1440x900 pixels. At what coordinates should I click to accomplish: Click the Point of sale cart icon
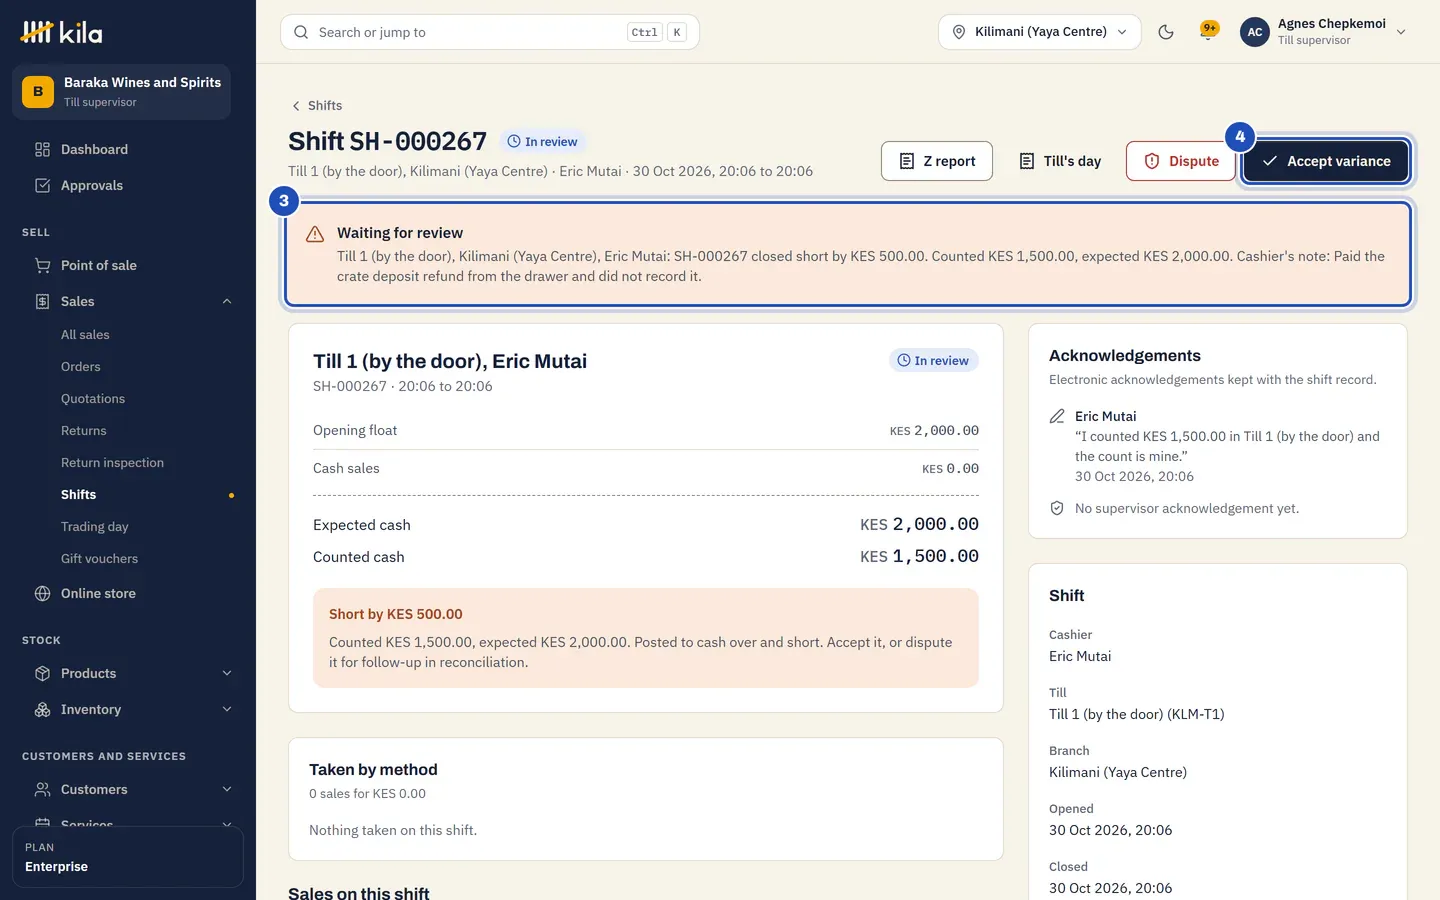42,266
